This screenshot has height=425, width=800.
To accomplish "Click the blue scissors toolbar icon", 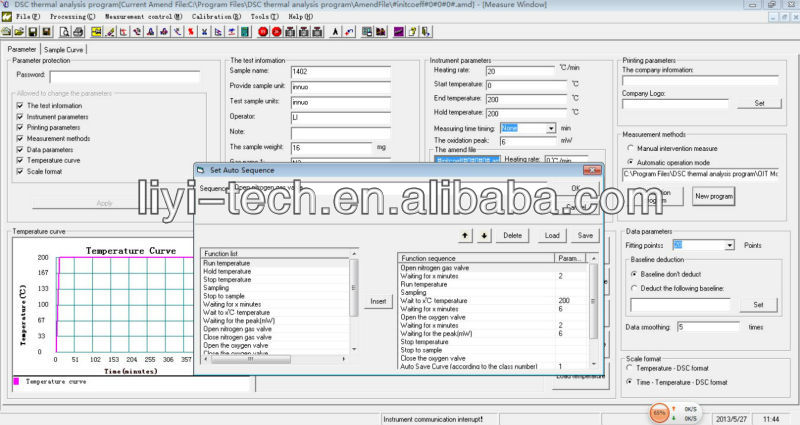I will pos(204,32).
